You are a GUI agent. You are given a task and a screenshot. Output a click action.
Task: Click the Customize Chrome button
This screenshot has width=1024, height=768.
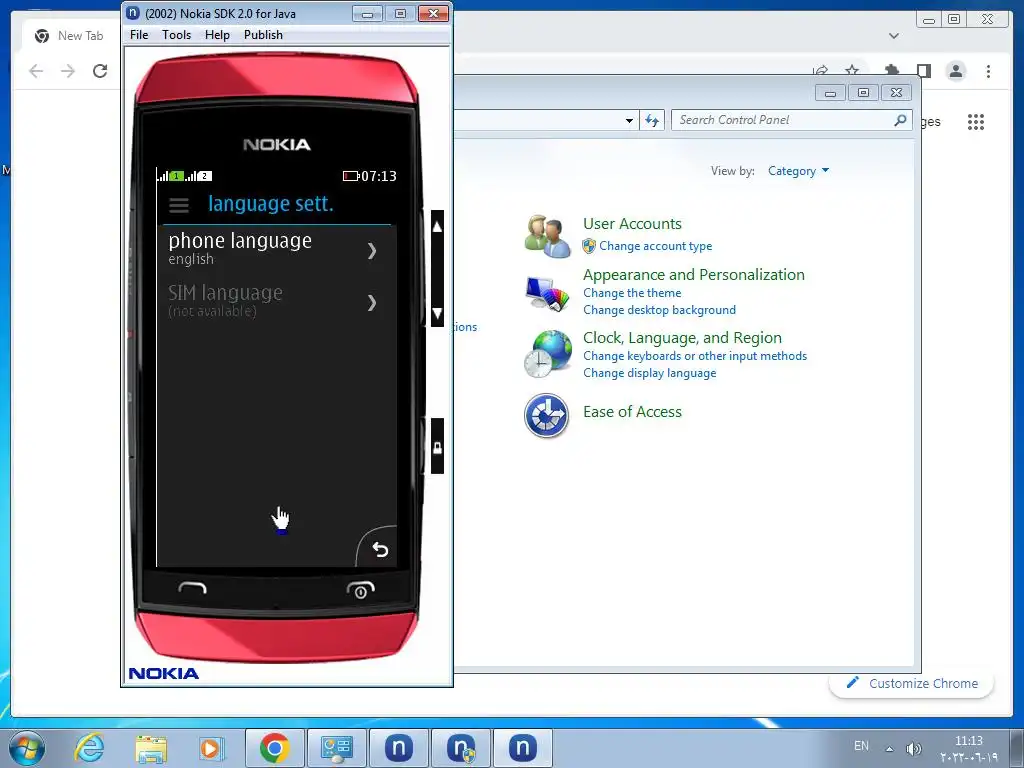point(912,683)
